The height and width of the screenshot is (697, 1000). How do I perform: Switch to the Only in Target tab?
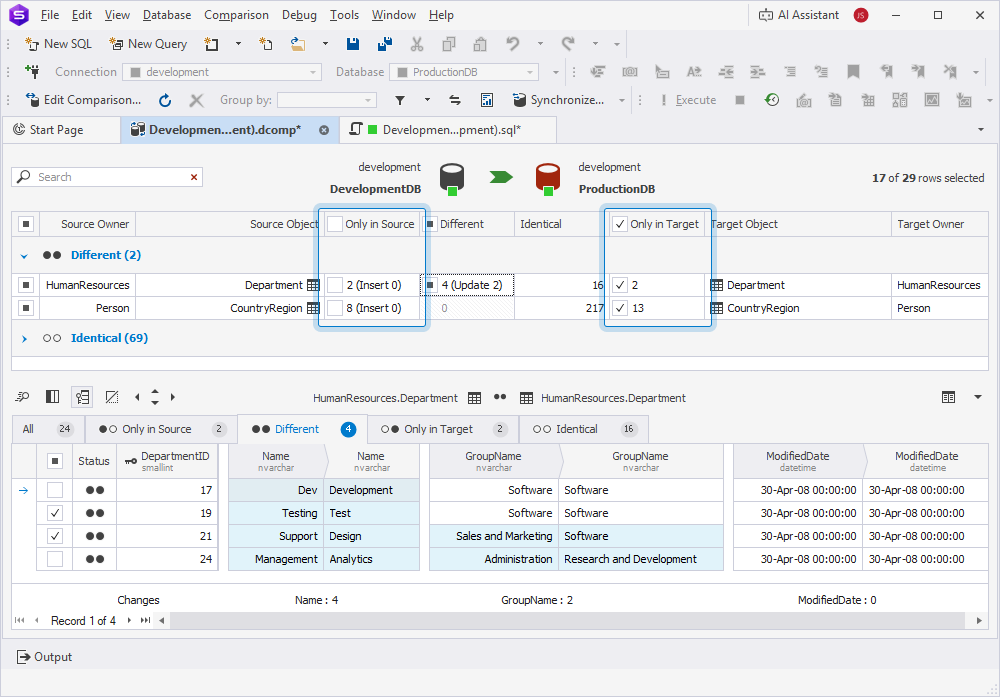438,429
